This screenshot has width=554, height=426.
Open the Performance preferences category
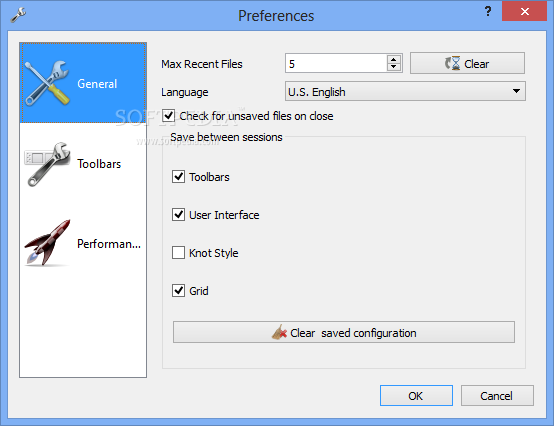pyautogui.click(x=83, y=243)
